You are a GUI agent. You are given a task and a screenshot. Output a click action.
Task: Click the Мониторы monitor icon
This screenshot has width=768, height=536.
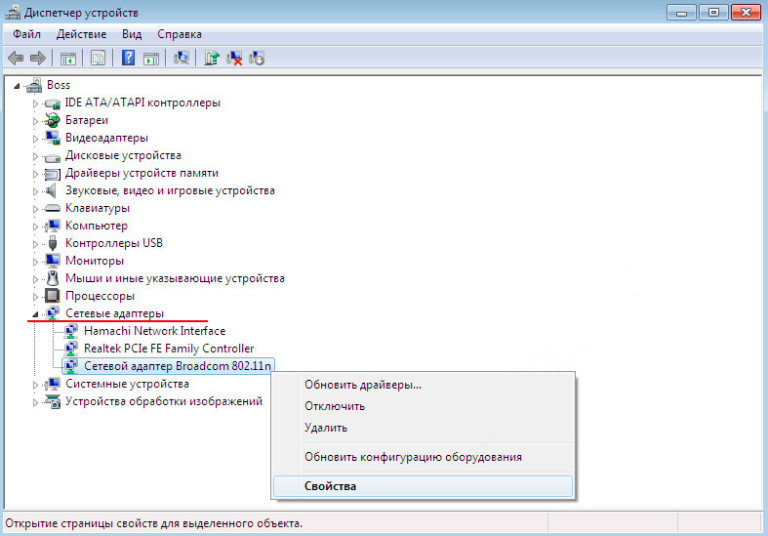(x=52, y=261)
